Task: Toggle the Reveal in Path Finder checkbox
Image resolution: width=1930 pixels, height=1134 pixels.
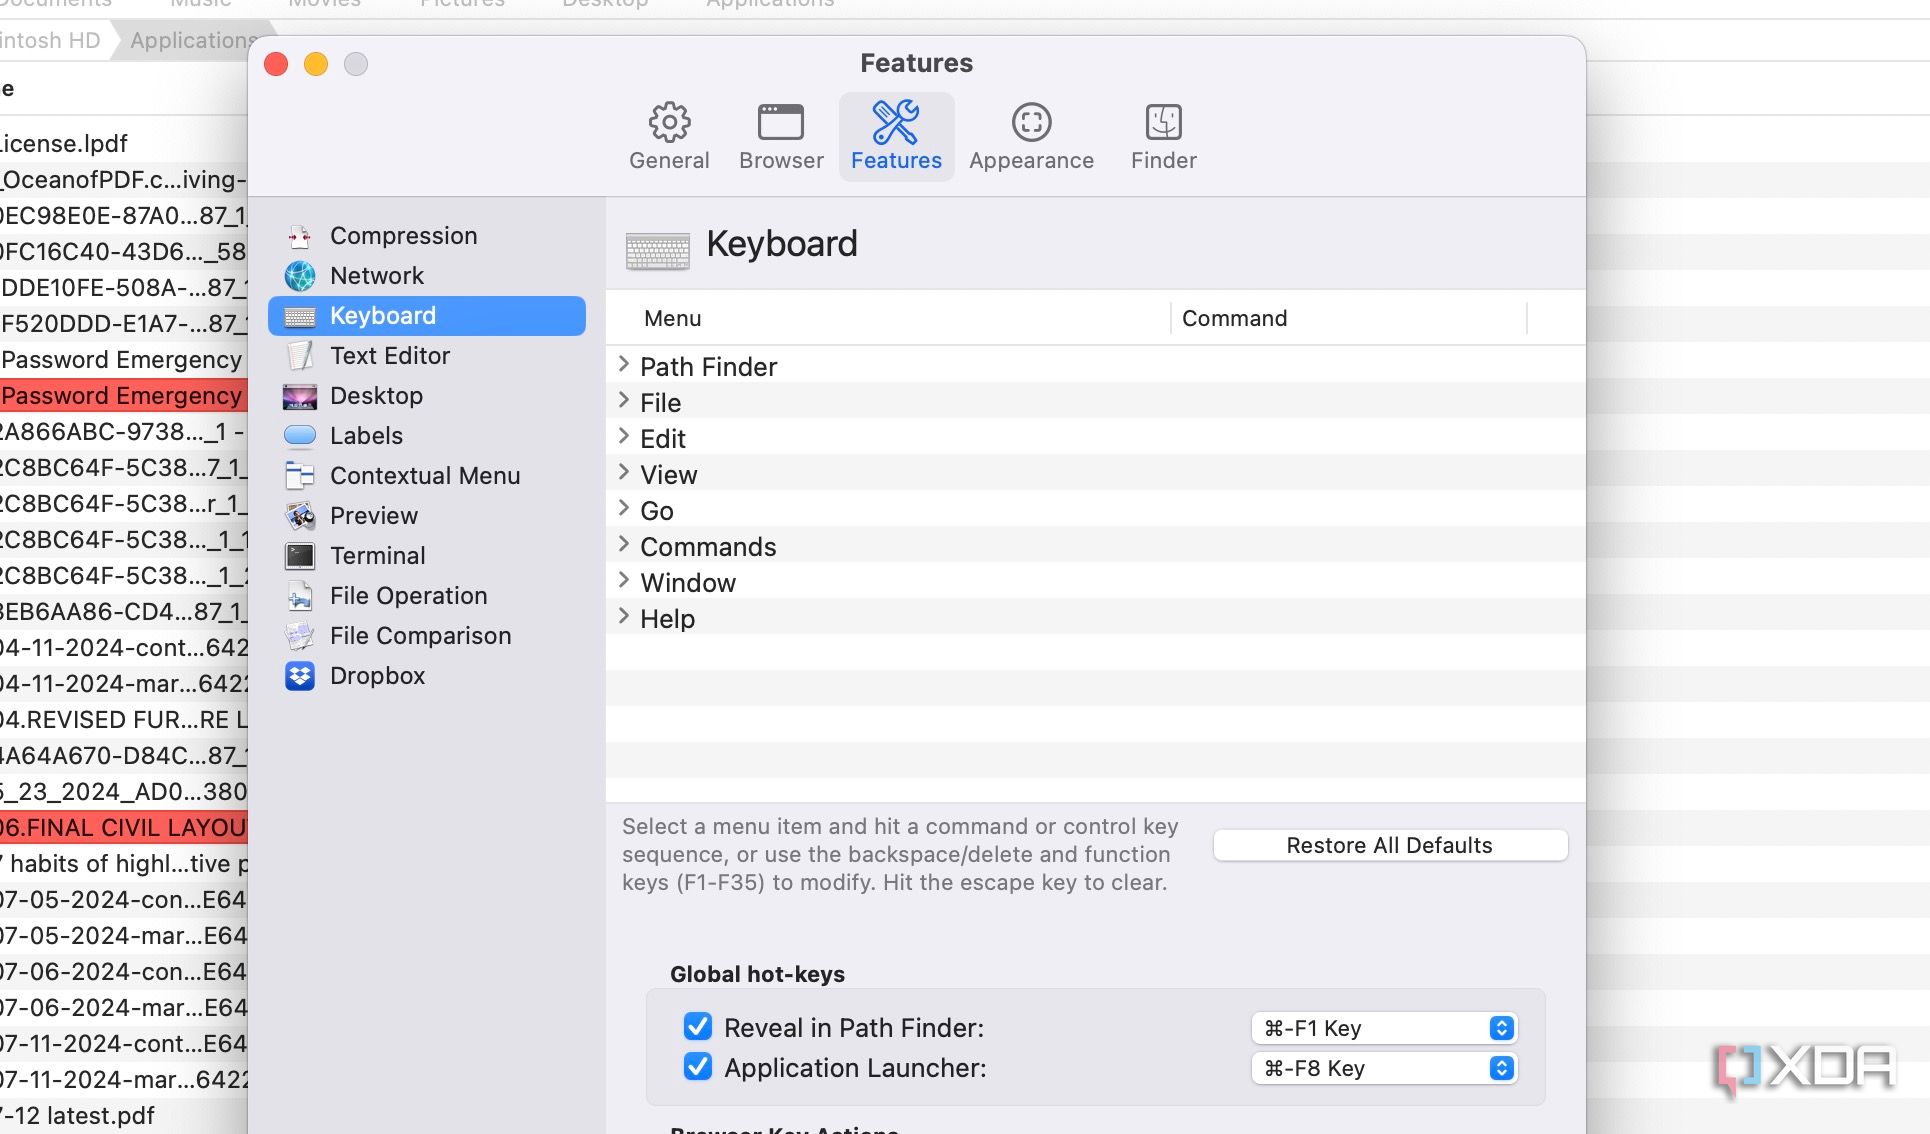Action: [698, 1027]
